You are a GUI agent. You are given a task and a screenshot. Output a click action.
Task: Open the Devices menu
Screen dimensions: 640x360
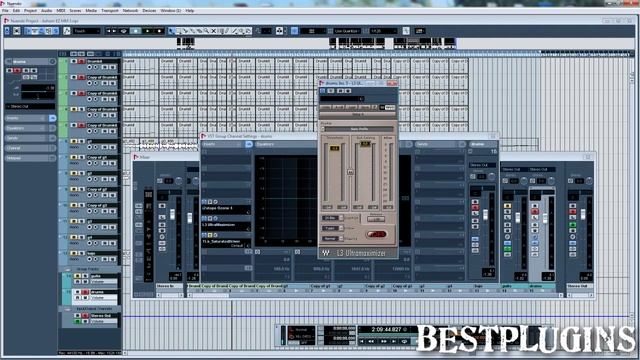(149, 11)
